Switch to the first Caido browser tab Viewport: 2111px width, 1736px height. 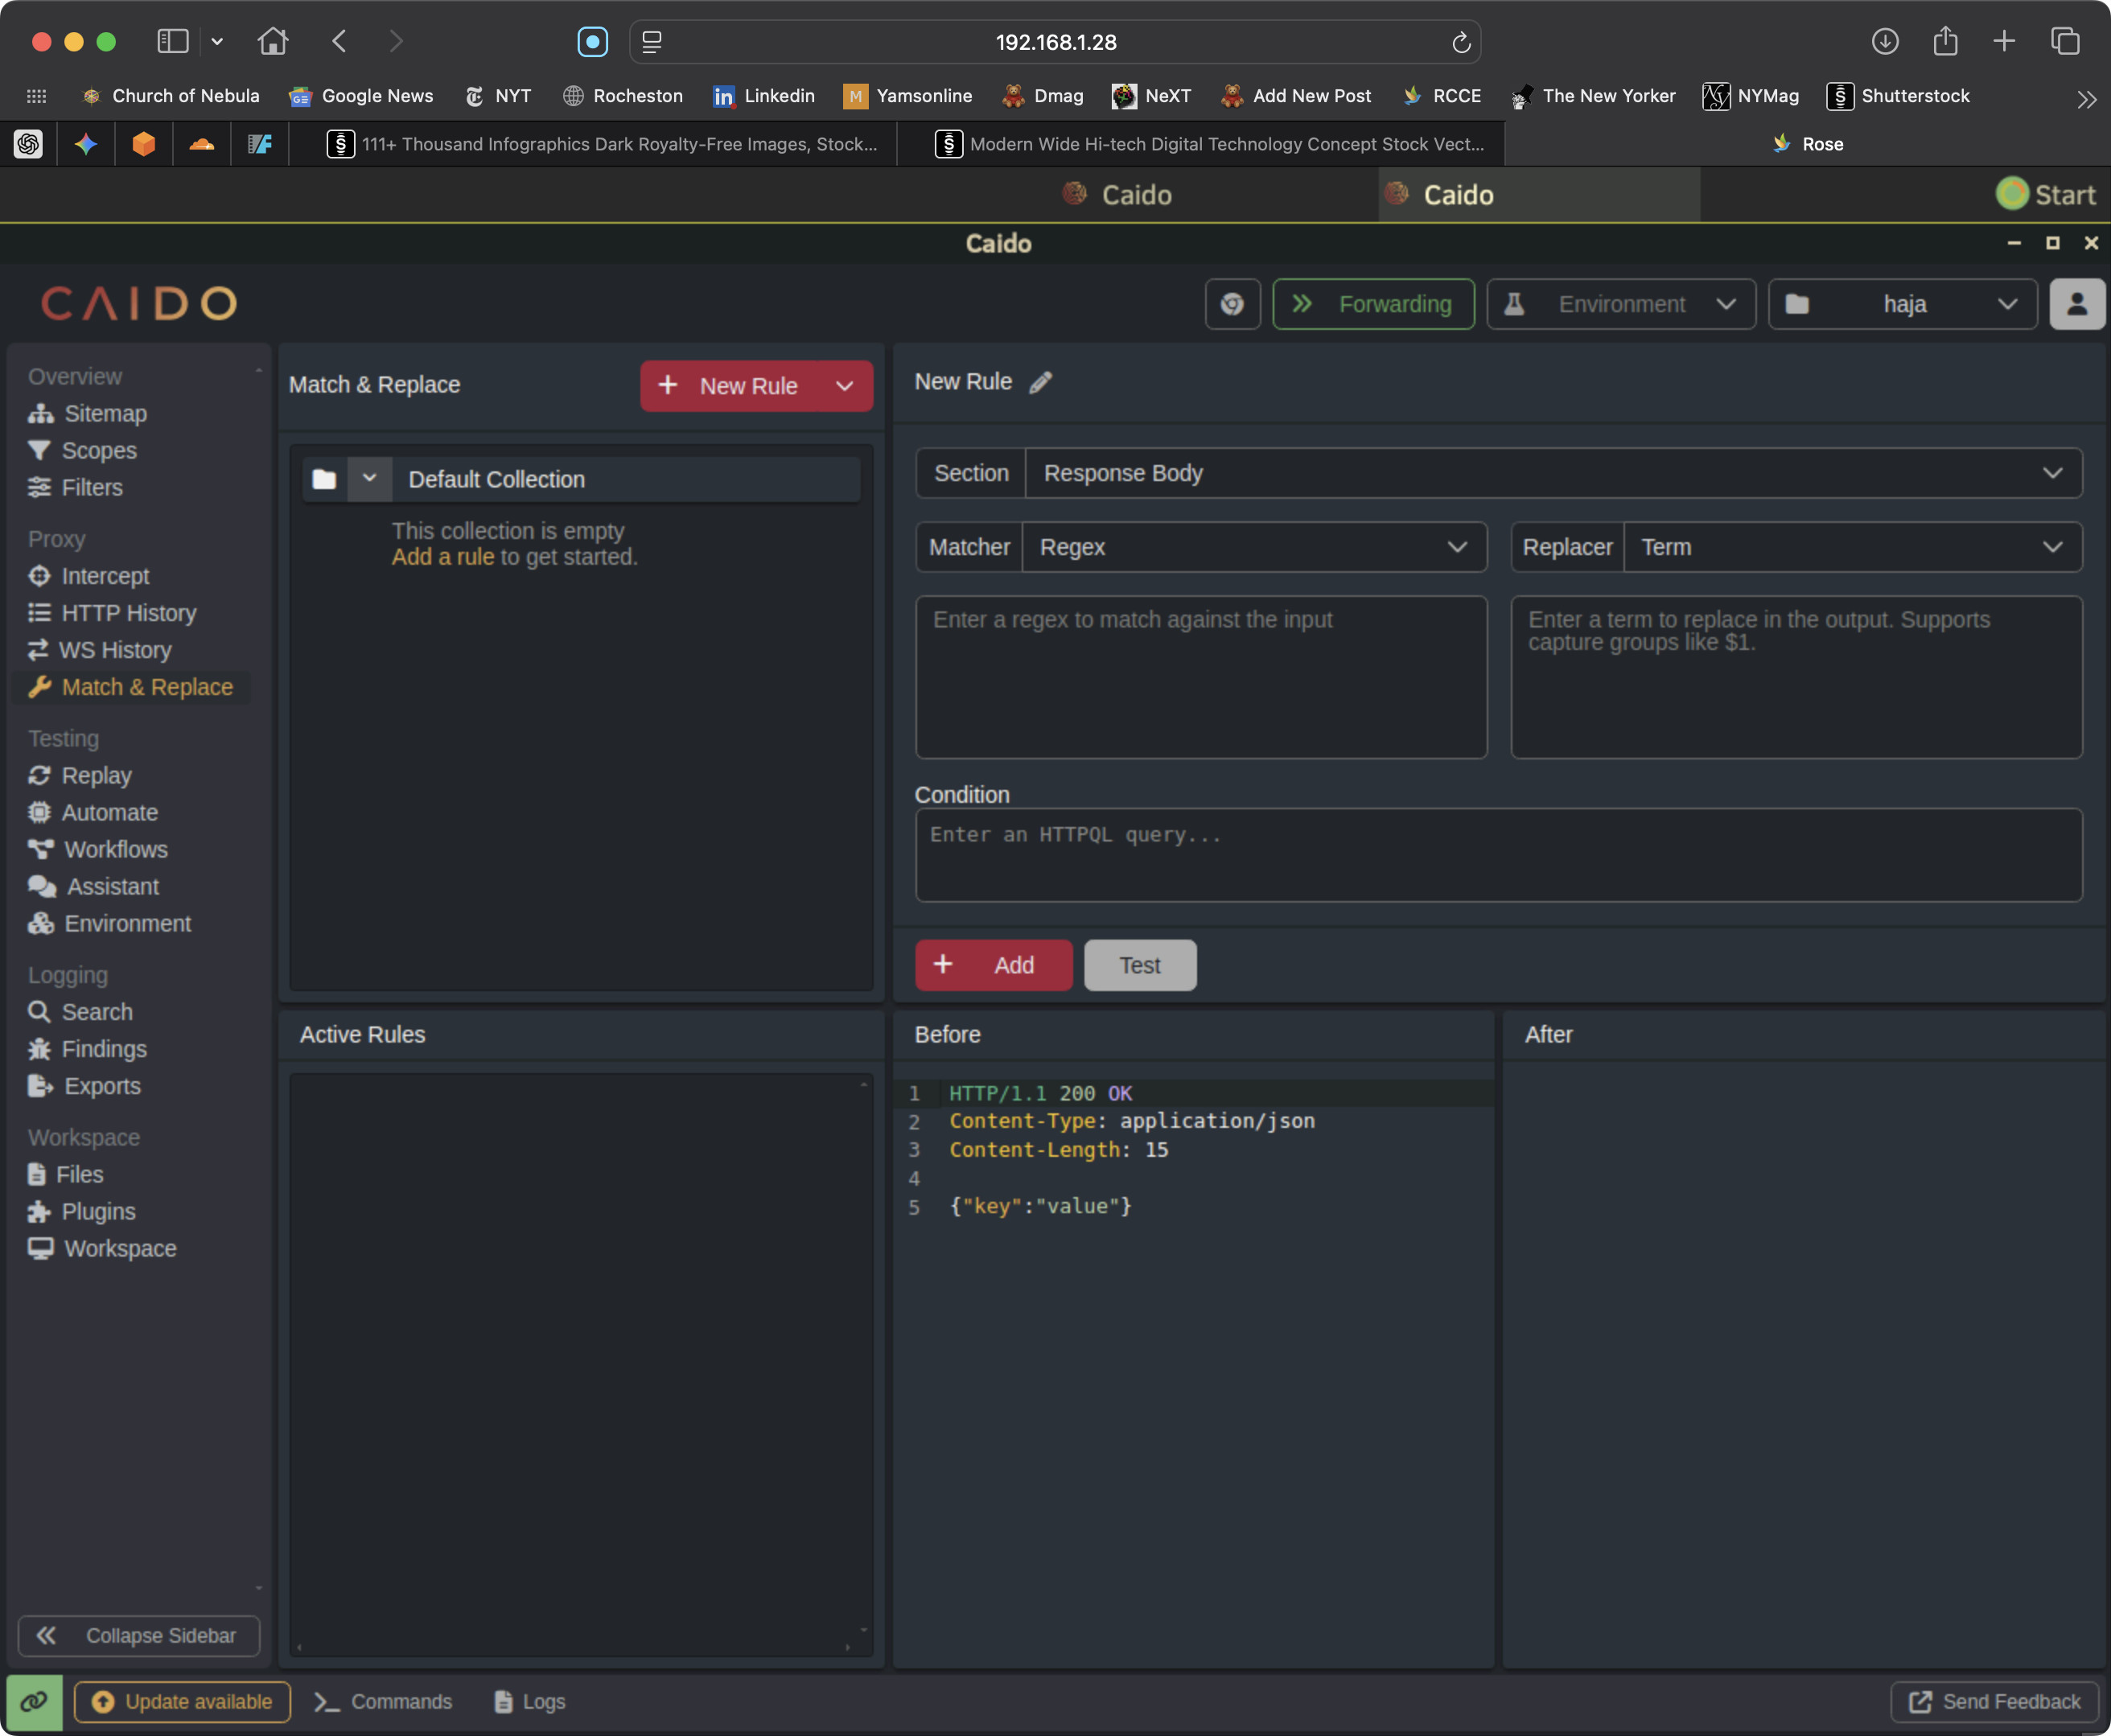(x=1117, y=195)
